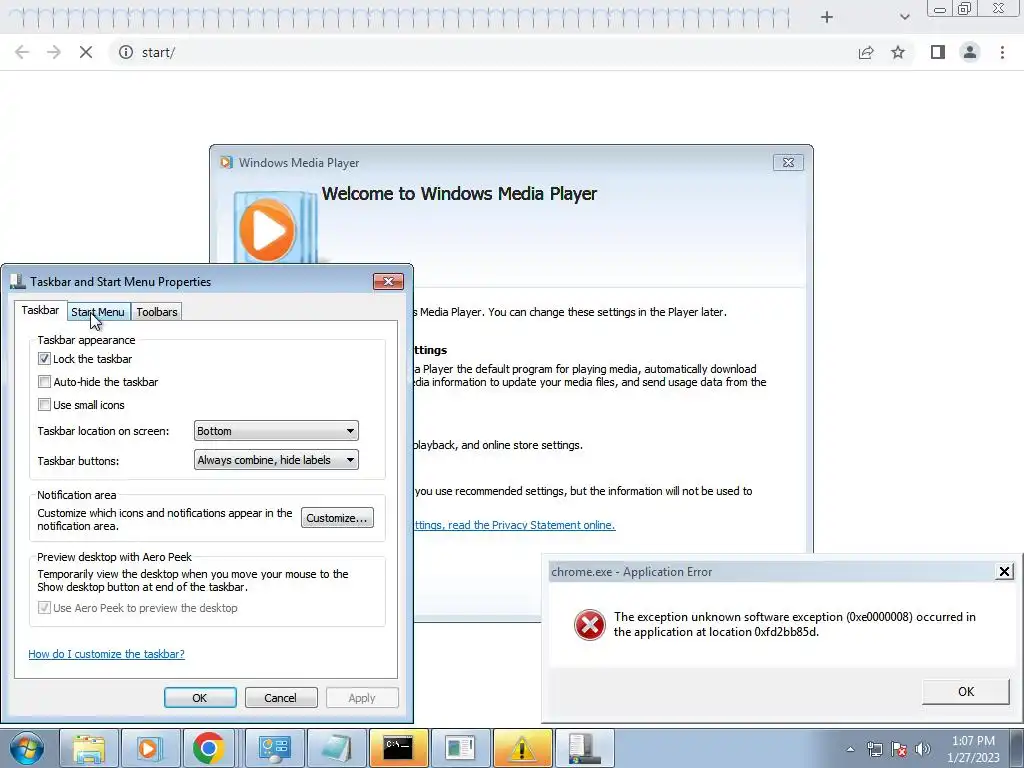Viewport: 1024px width, 768px height.
Task: Go back in Chrome
Action: click(x=22, y=52)
